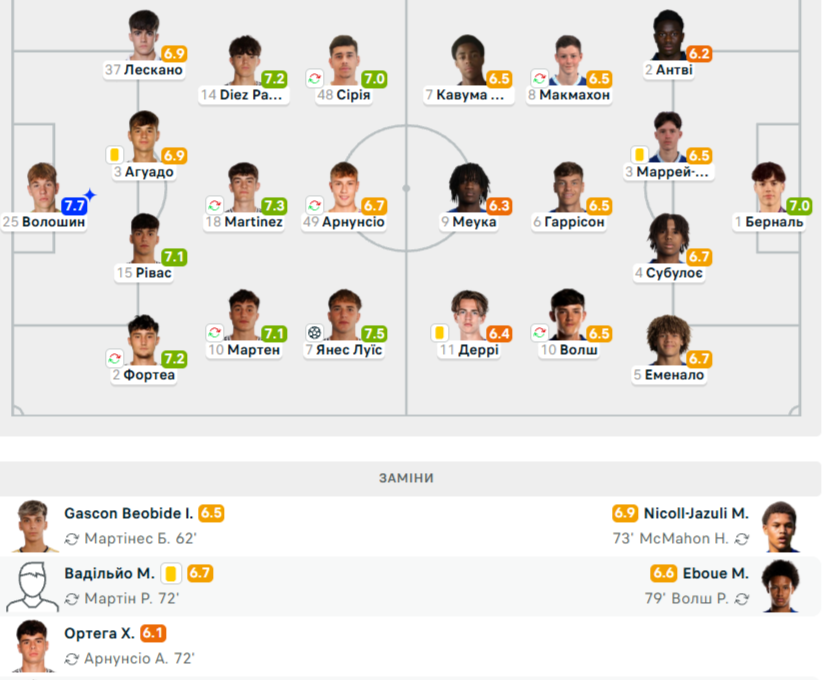Open the Gascon Beobide I. substitute entry

tap(129, 513)
